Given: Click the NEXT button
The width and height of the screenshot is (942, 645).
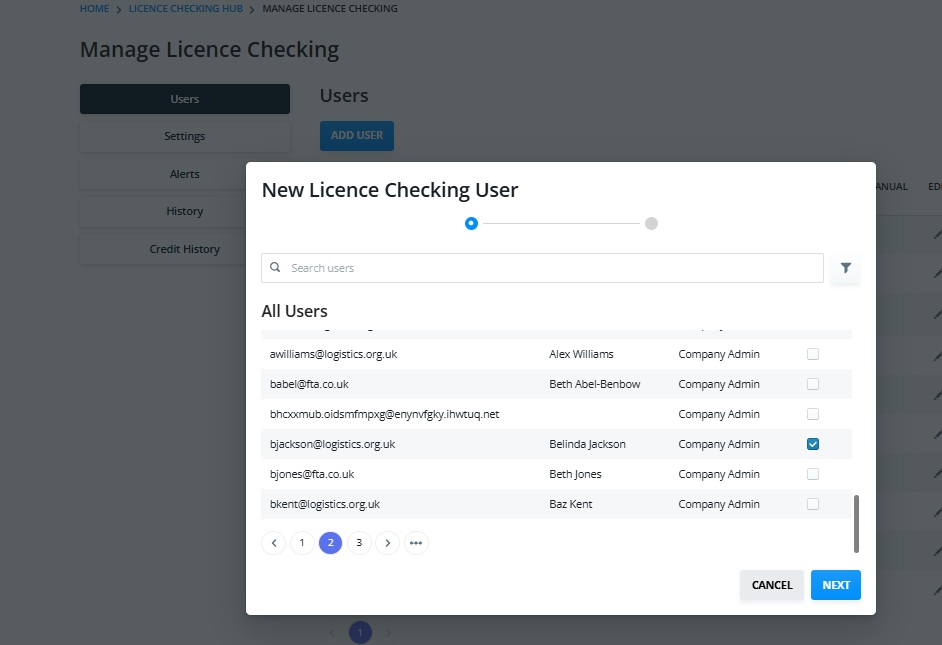Looking at the screenshot, I should click(836, 585).
